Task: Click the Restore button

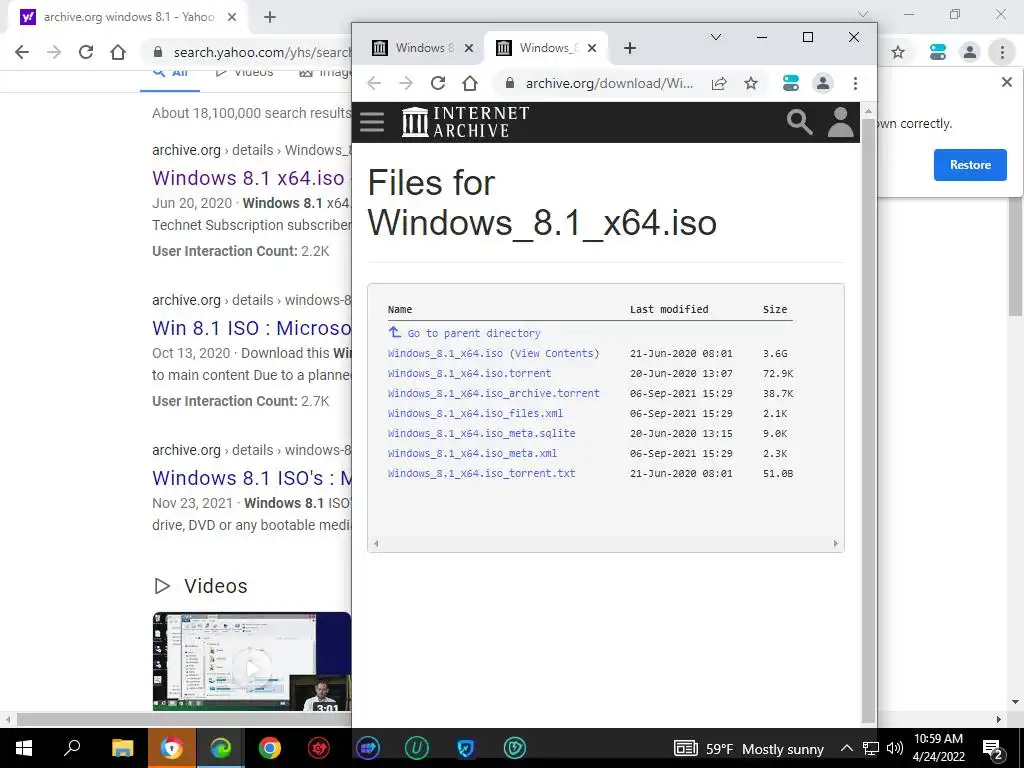Action: (x=970, y=165)
